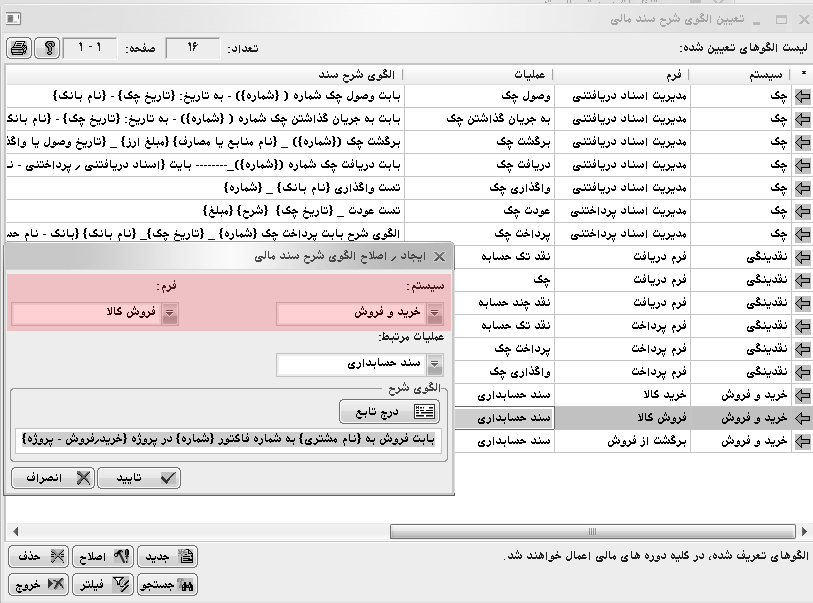Image resolution: width=813 pixels, height=603 pixels.
Task: Click the حذف (delete) button
Action: [x=40, y=557]
